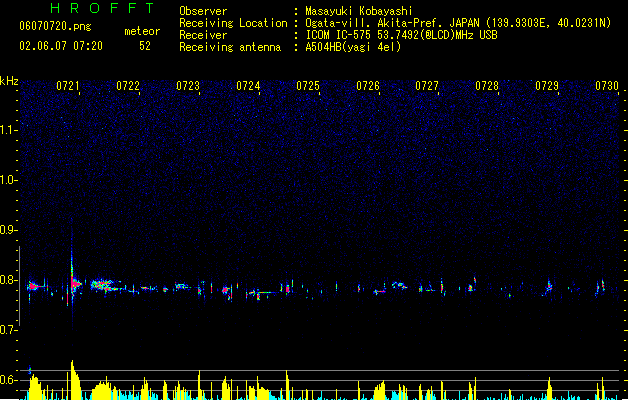Click the 0.8 frequency axis label
This screenshot has width=629, height=400.
point(7,280)
